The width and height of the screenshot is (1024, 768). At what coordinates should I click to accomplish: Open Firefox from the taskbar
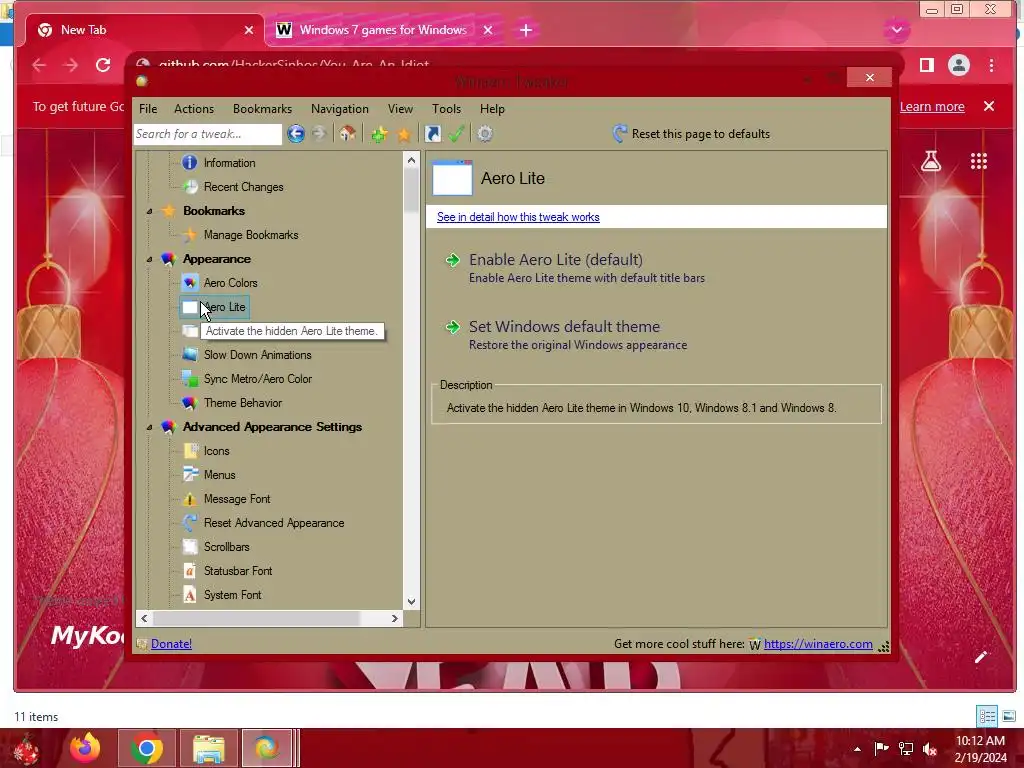click(x=86, y=748)
